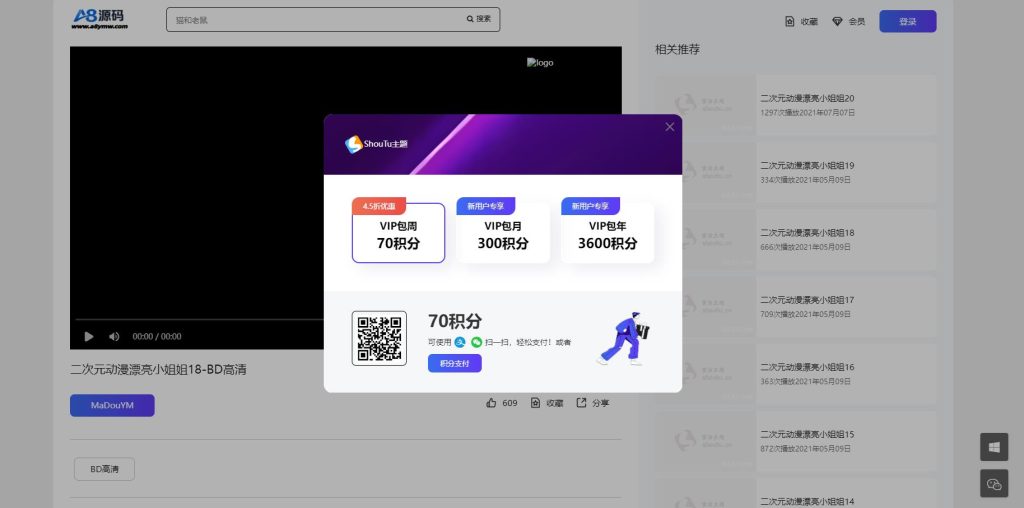Image resolution: width=1024 pixels, height=508 pixels.
Task: Close the VIP payment popup
Action: [x=669, y=127]
